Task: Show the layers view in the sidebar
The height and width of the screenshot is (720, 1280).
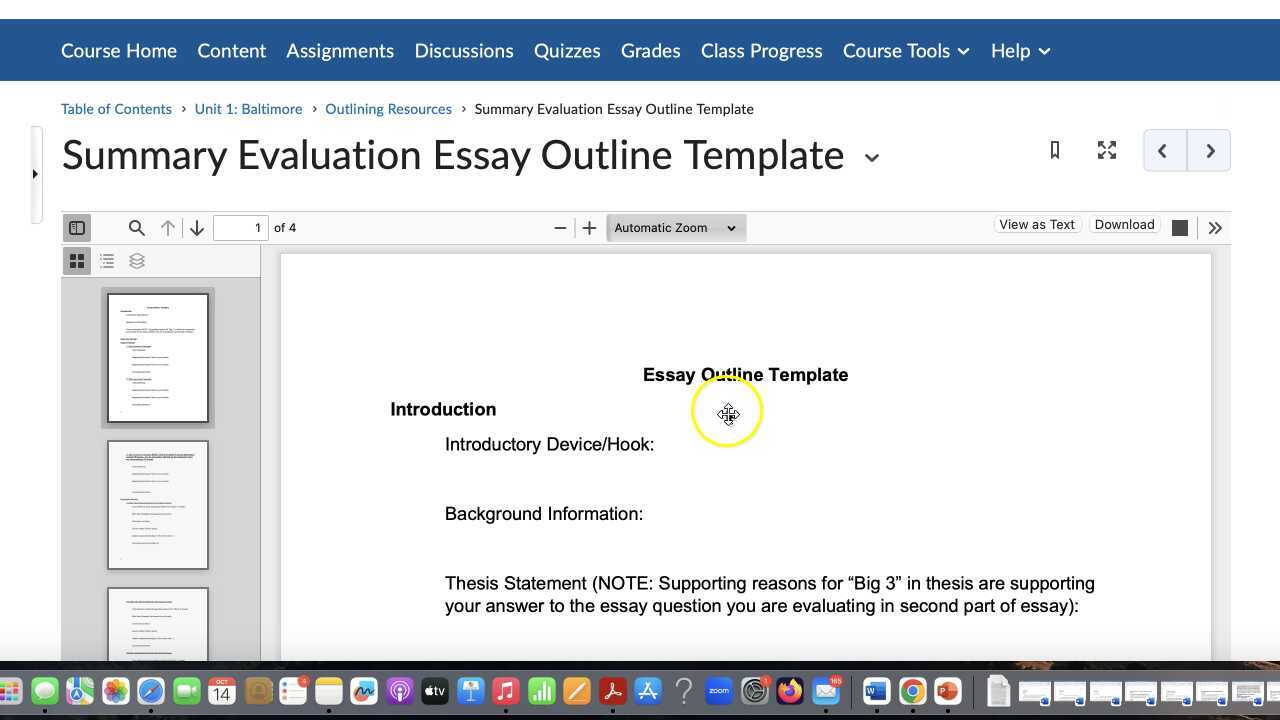Action: (x=137, y=261)
